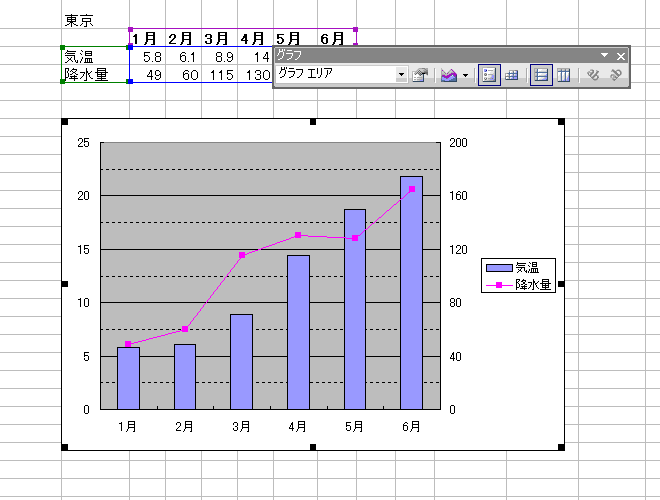
Task: Click the angle text clockwise icon
Action: (593, 75)
